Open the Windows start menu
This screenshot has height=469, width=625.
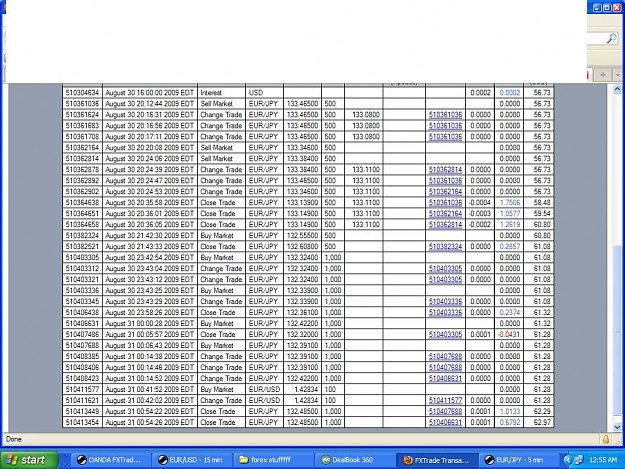29,460
